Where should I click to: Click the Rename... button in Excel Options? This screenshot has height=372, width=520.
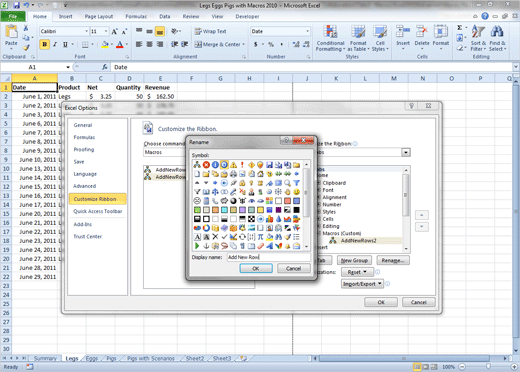pyautogui.click(x=393, y=260)
